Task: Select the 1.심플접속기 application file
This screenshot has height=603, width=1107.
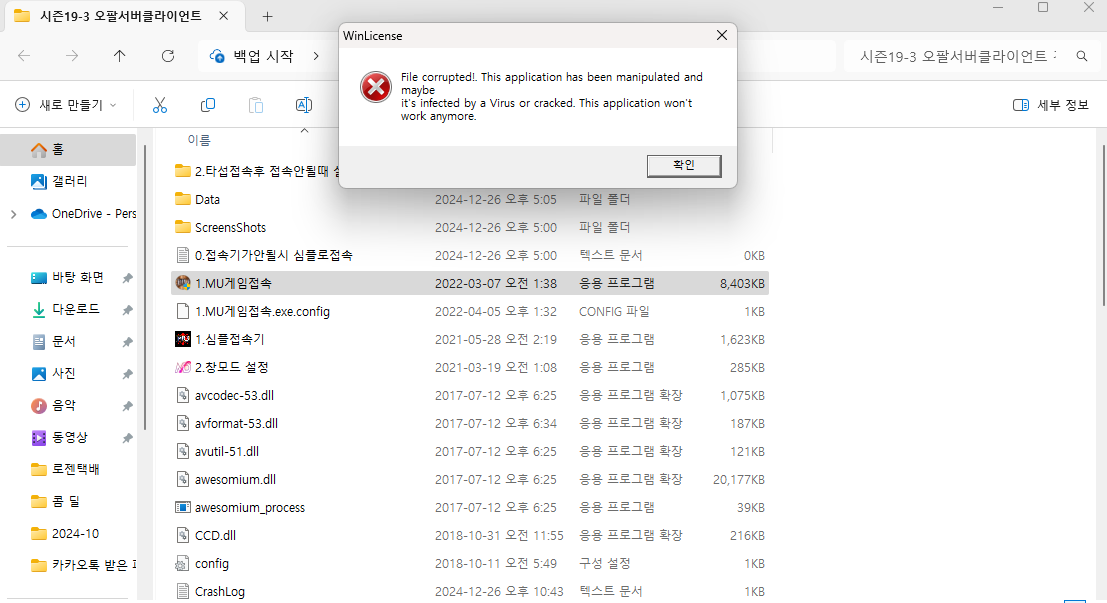Action: pyautogui.click(x=229, y=339)
